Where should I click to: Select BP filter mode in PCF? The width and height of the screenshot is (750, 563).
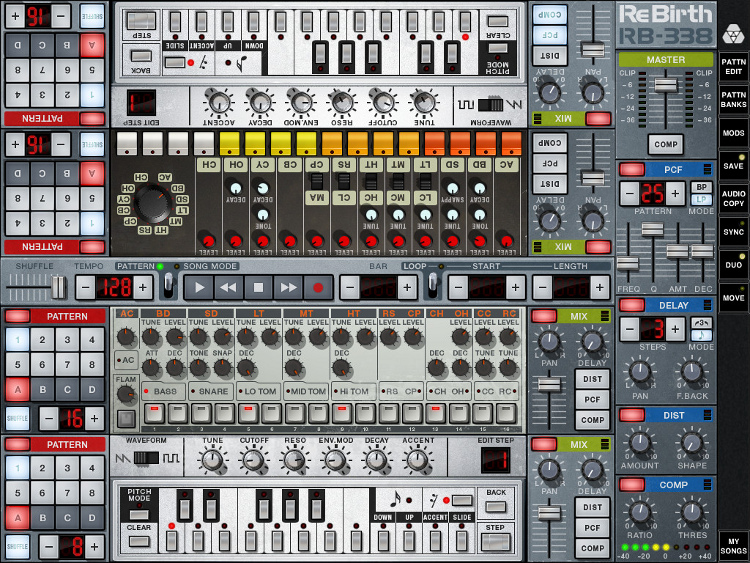click(x=701, y=188)
